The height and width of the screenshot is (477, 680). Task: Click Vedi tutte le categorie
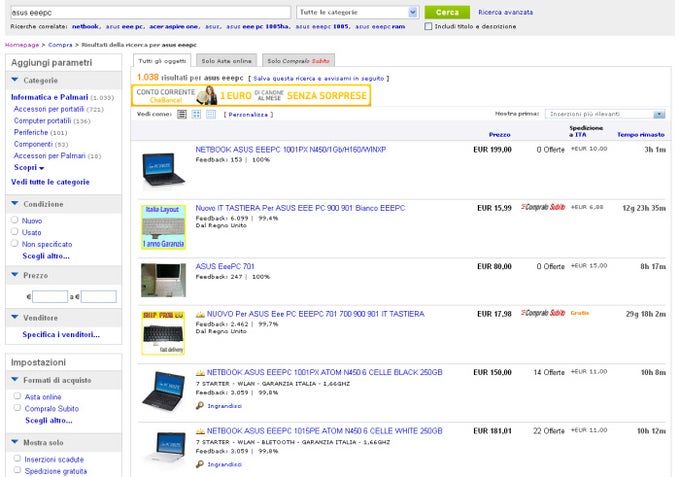(x=50, y=182)
